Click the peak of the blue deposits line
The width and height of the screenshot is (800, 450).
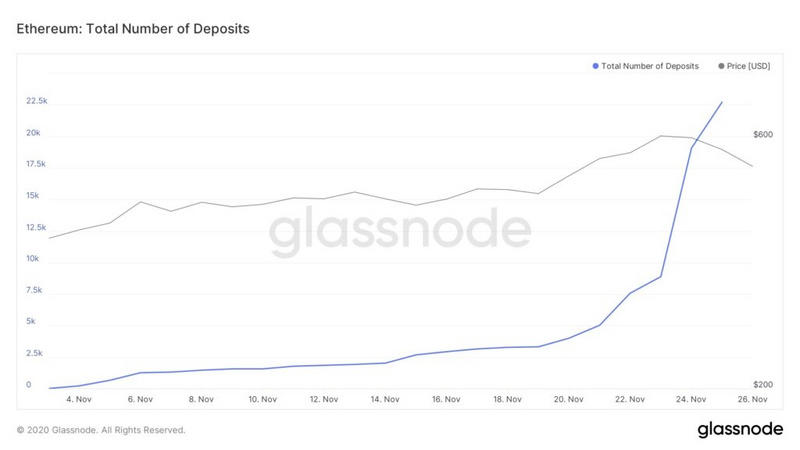pyautogui.click(x=722, y=102)
